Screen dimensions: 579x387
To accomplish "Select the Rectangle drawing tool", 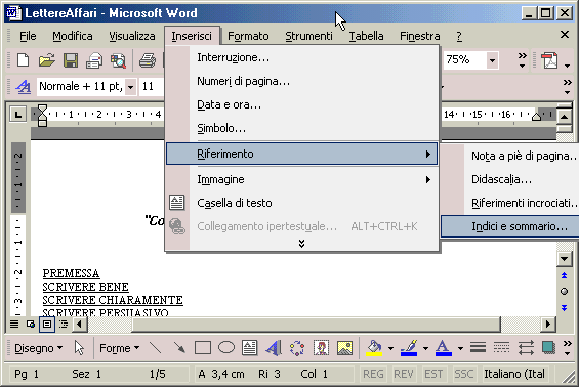I will pos(203,348).
